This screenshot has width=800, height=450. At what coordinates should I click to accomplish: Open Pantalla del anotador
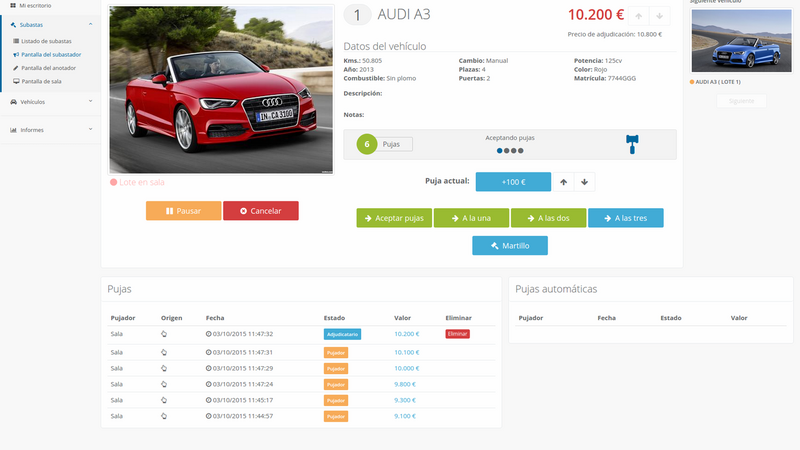[x=44, y=68]
